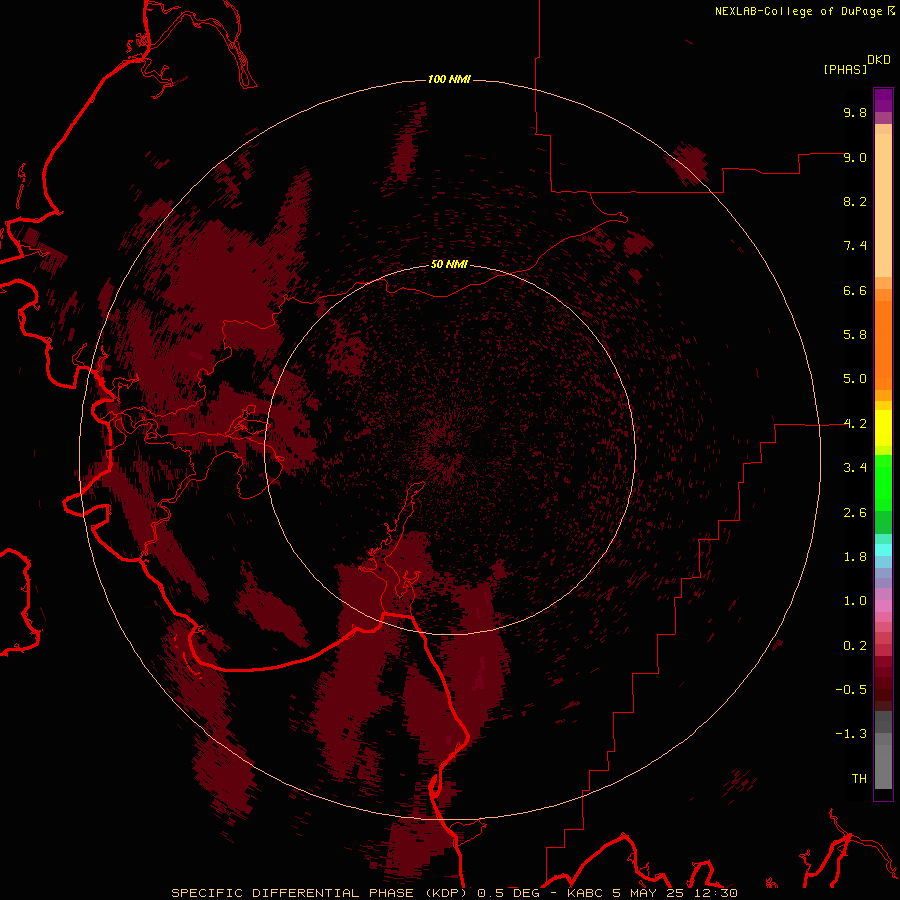Screen dimensions: 900x900
Task: Click the 7.4 value on the color scale
Action: (x=855, y=246)
